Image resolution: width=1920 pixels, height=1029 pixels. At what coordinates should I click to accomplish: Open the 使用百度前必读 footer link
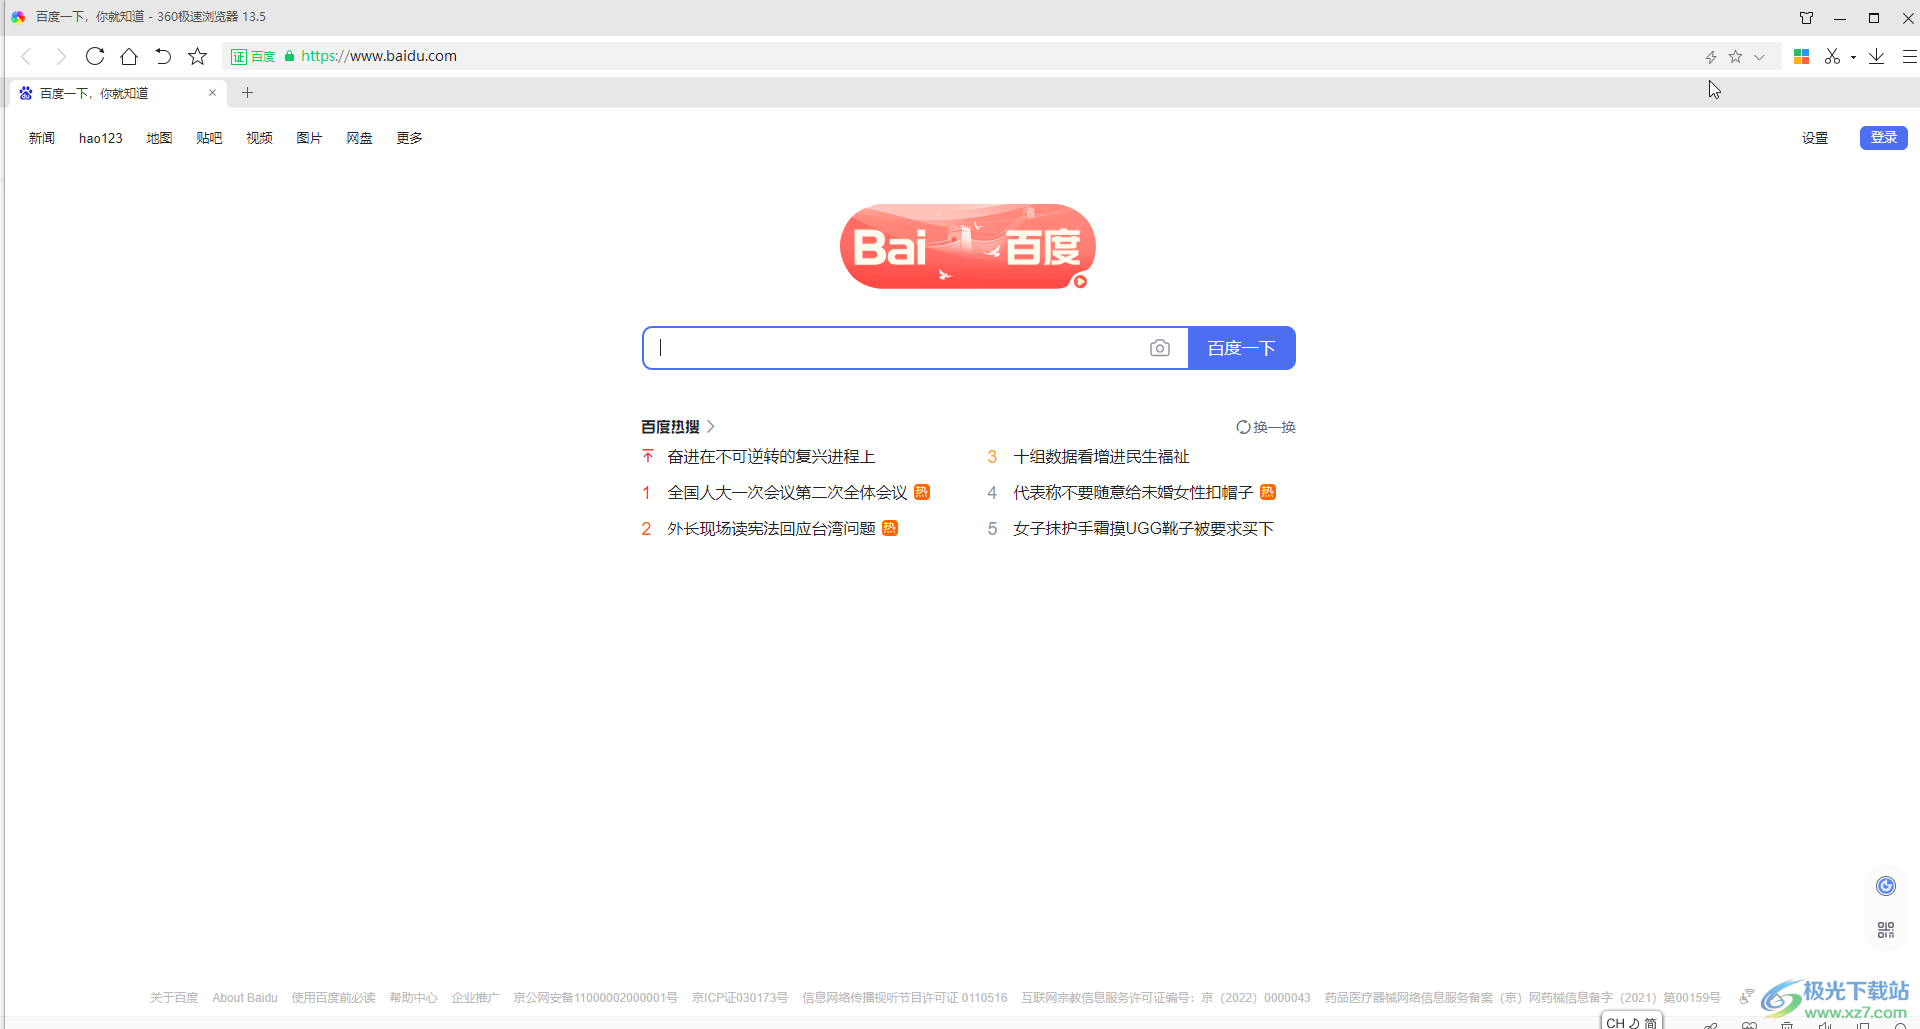(x=333, y=998)
